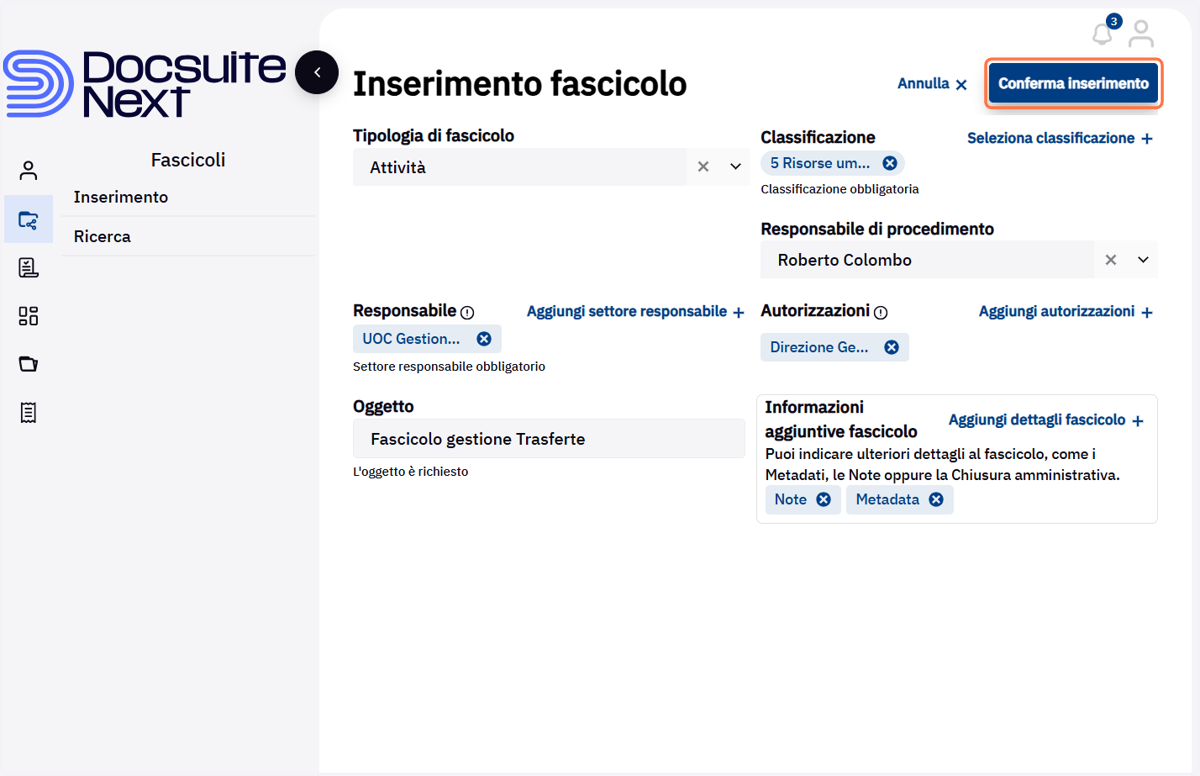
Task: Click 'Settore responsabile obbligatorio' hint text
Action: (x=449, y=367)
